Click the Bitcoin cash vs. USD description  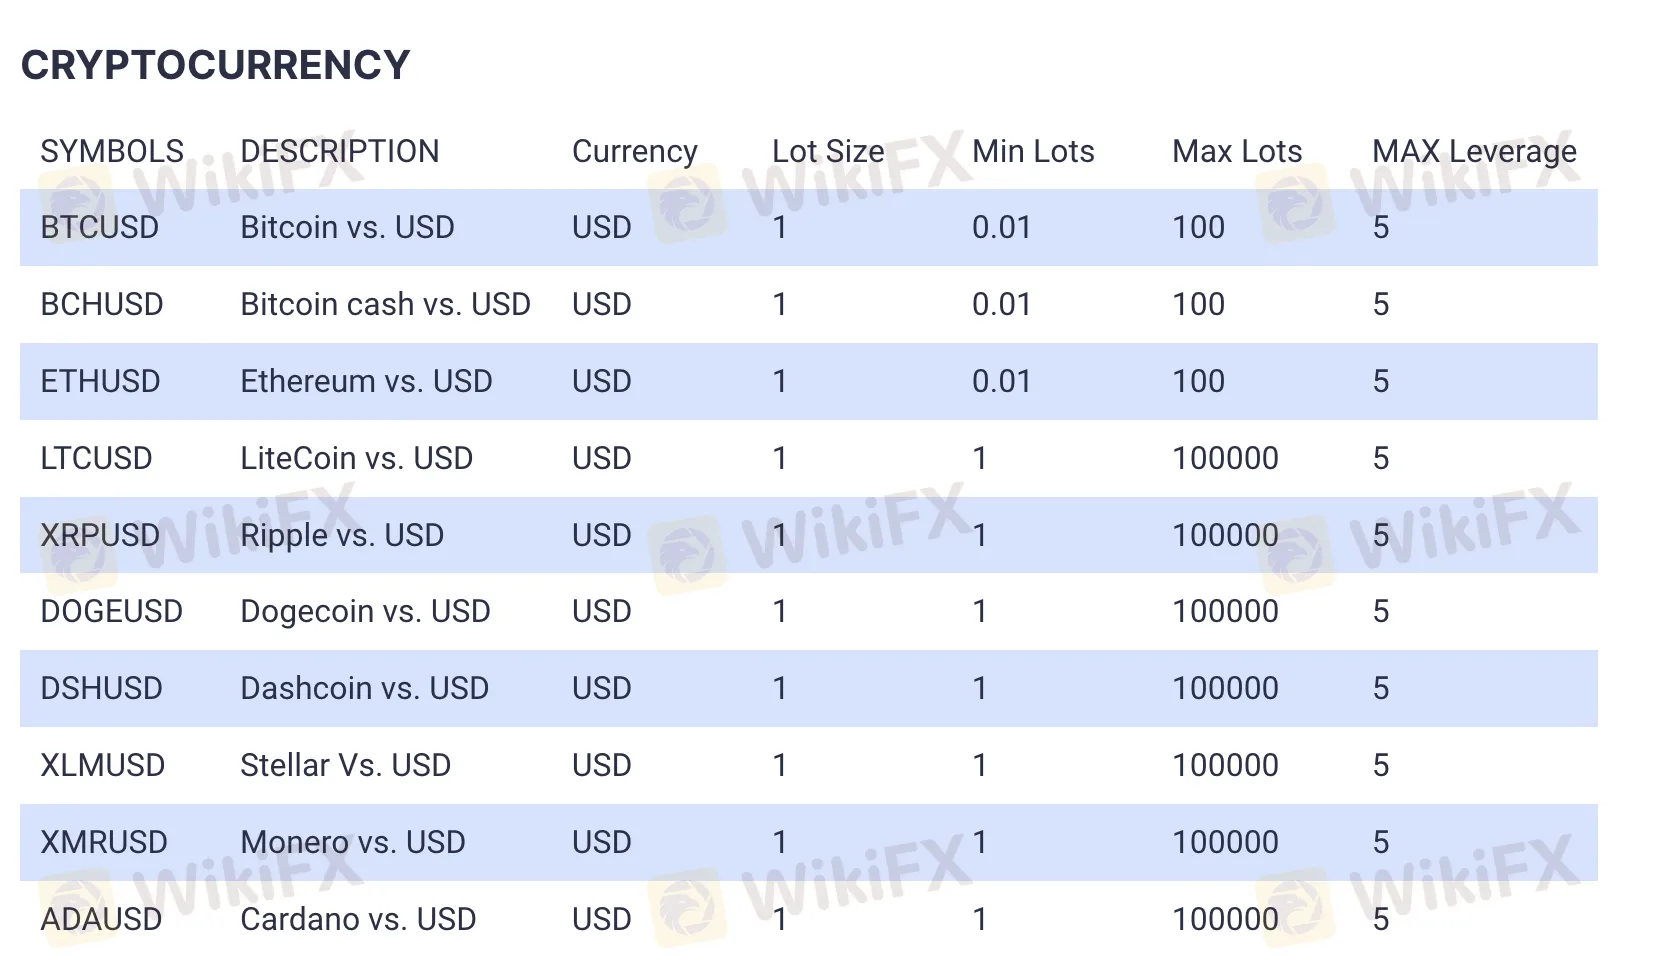385,304
